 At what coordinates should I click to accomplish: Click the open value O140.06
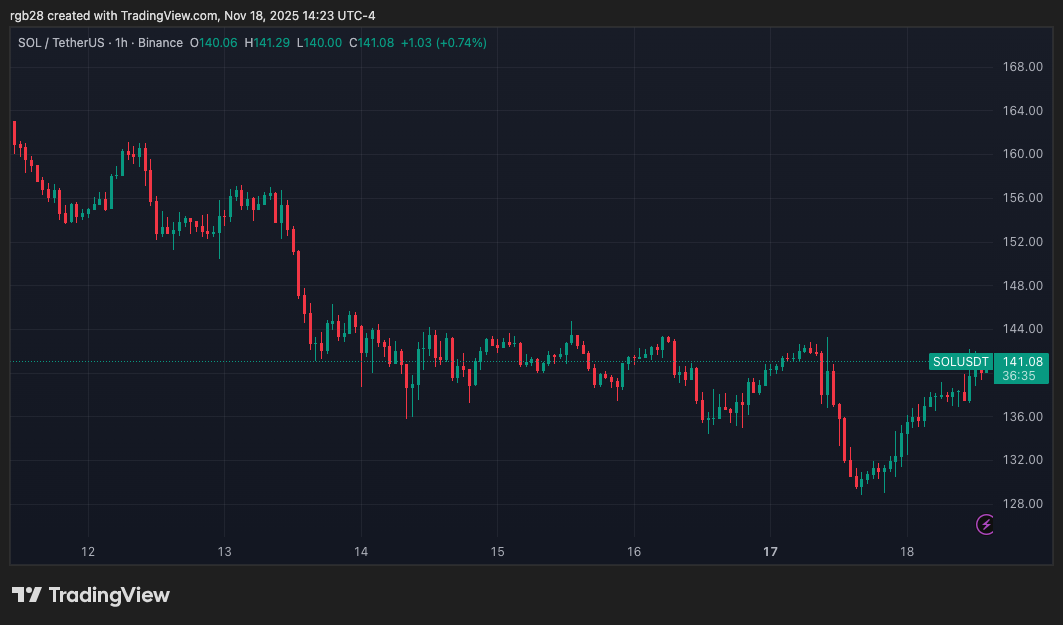coord(218,43)
